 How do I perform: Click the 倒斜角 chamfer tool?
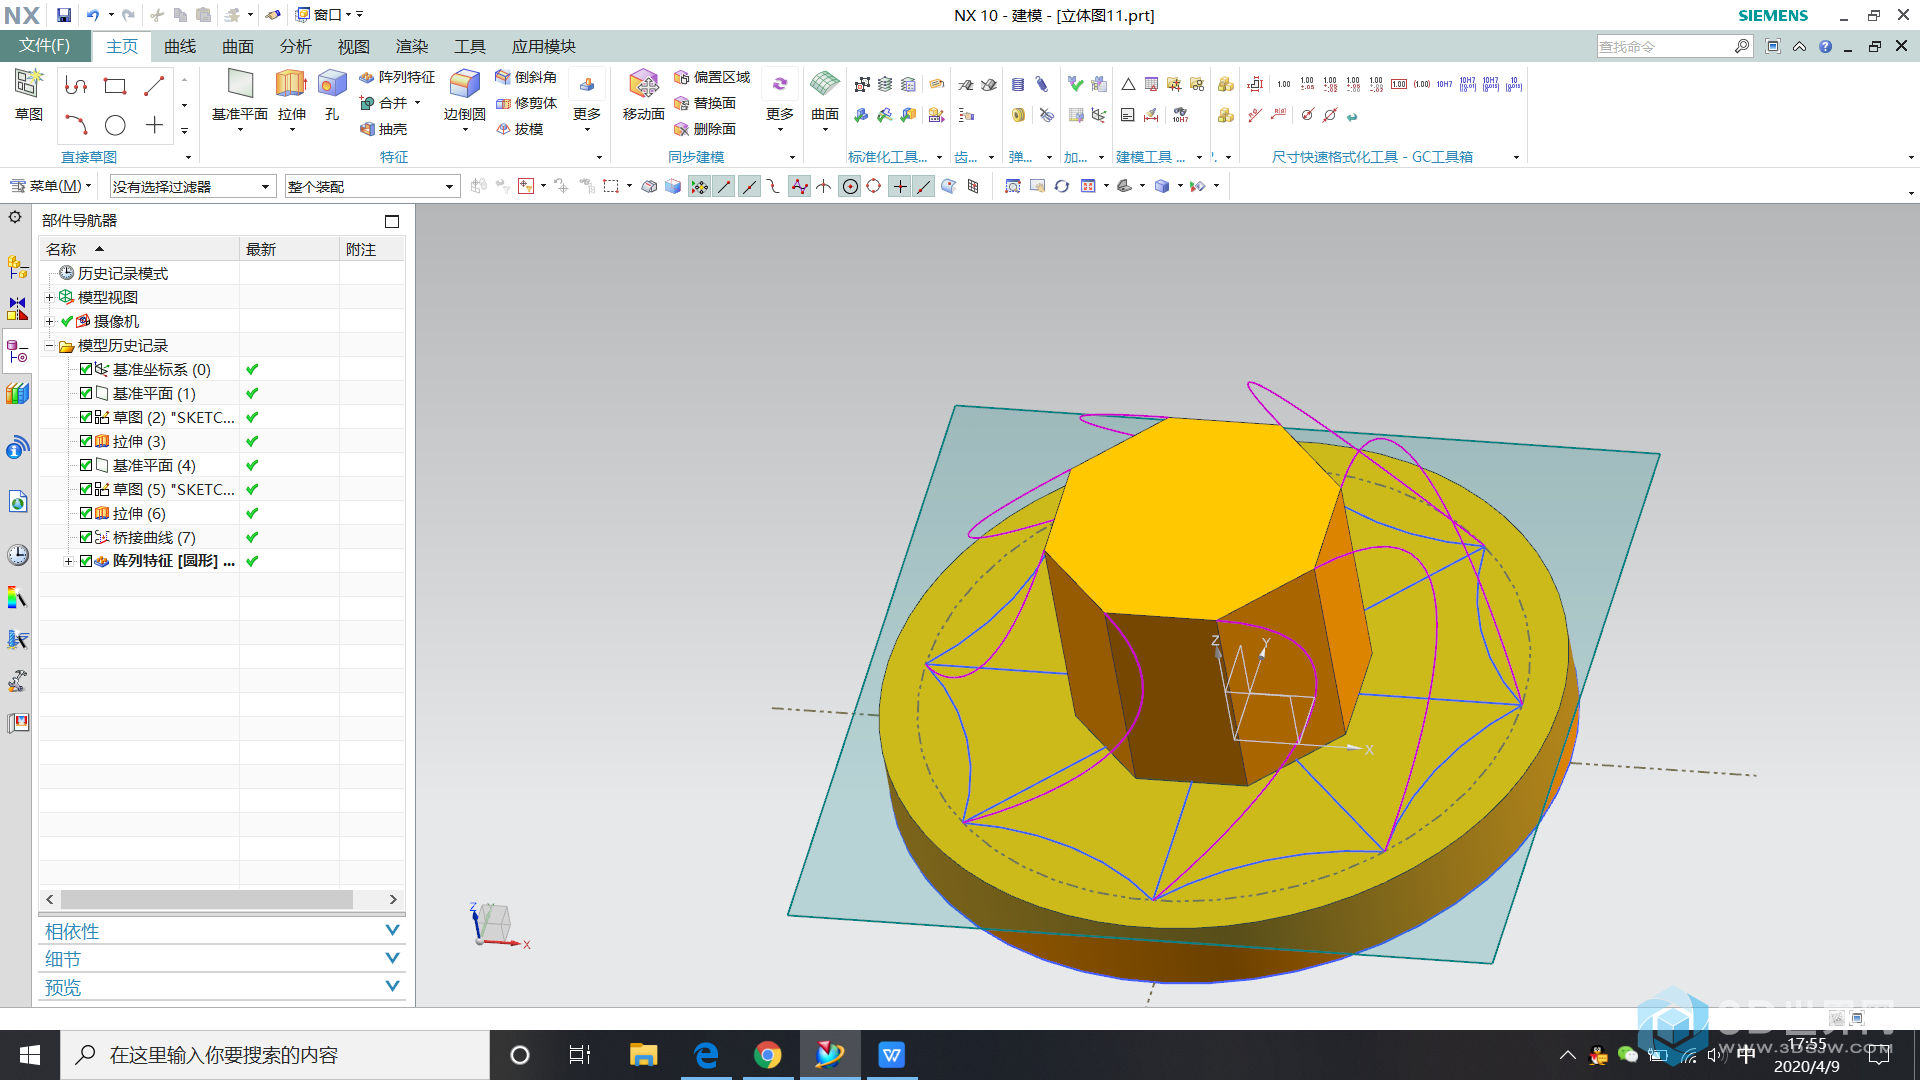tap(526, 77)
